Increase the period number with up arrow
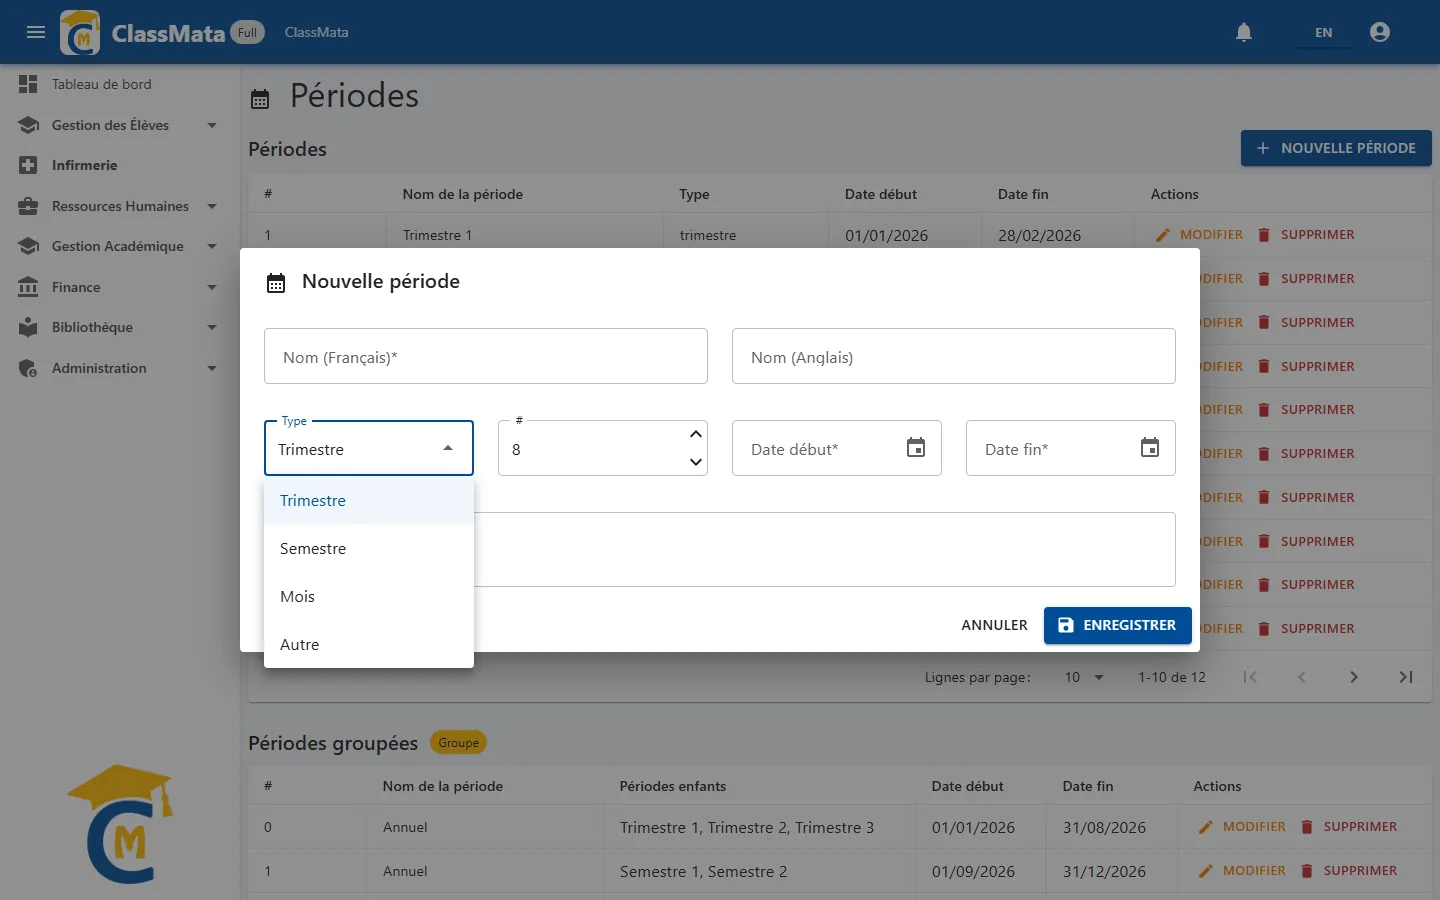The height and width of the screenshot is (900, 1440). [x=696, y=434]
